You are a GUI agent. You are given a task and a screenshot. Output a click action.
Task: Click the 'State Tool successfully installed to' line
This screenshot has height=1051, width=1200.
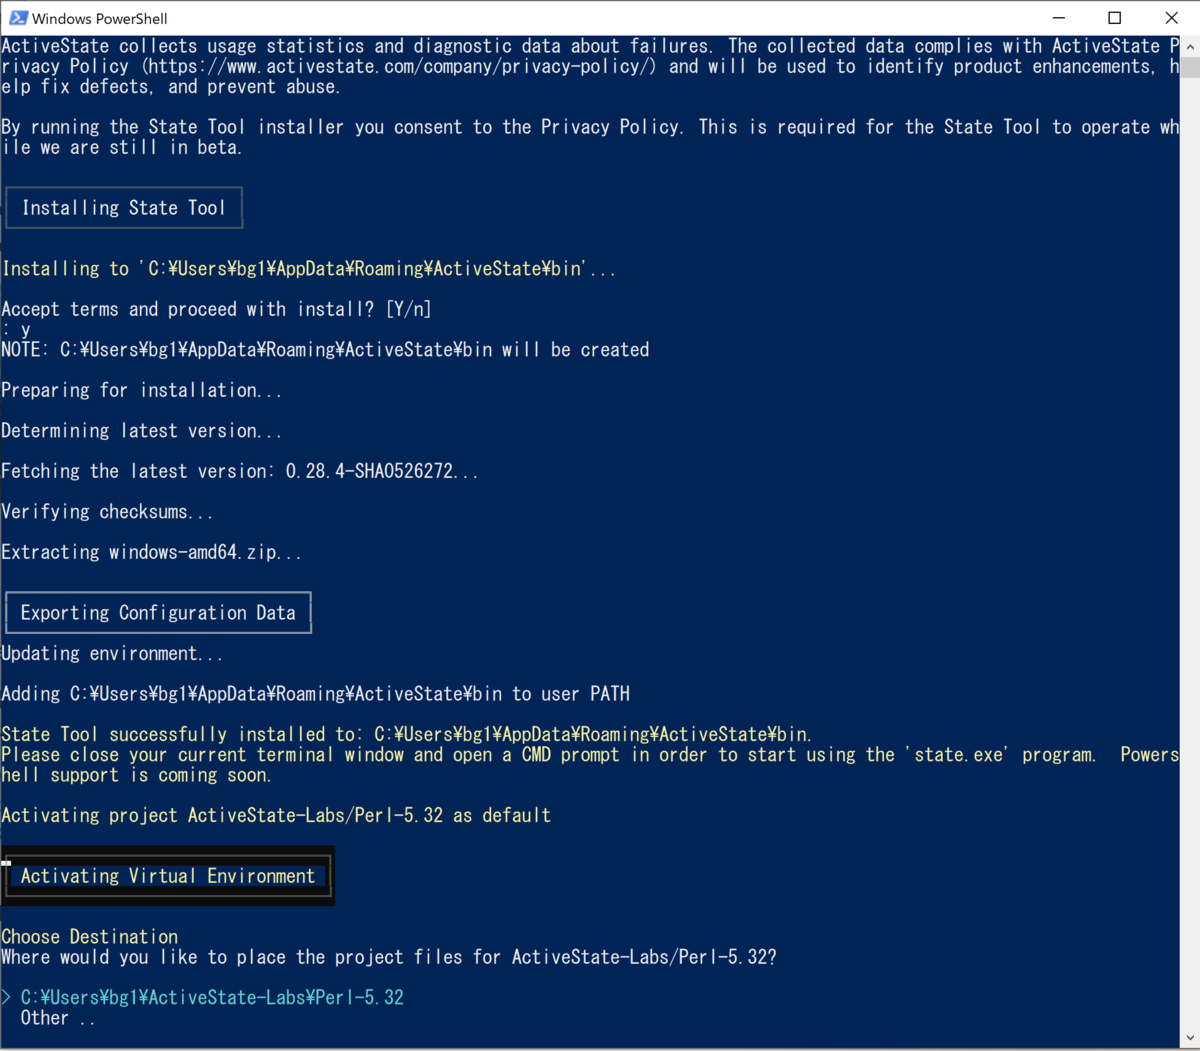[407, 734]
